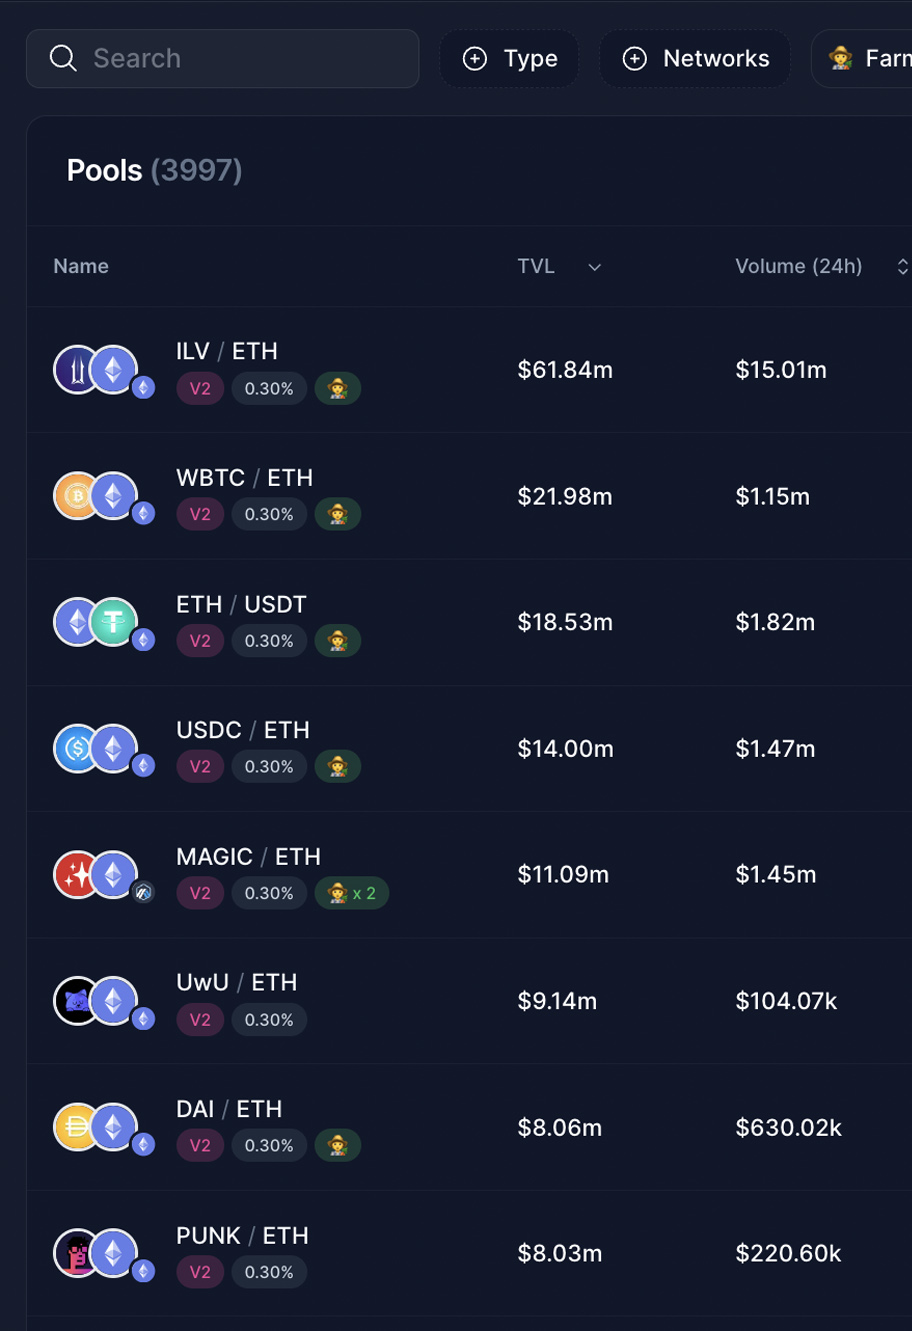Click the PUNK token icon
This screenshot has width=912, height=1331.
(x=73, y=1253)
